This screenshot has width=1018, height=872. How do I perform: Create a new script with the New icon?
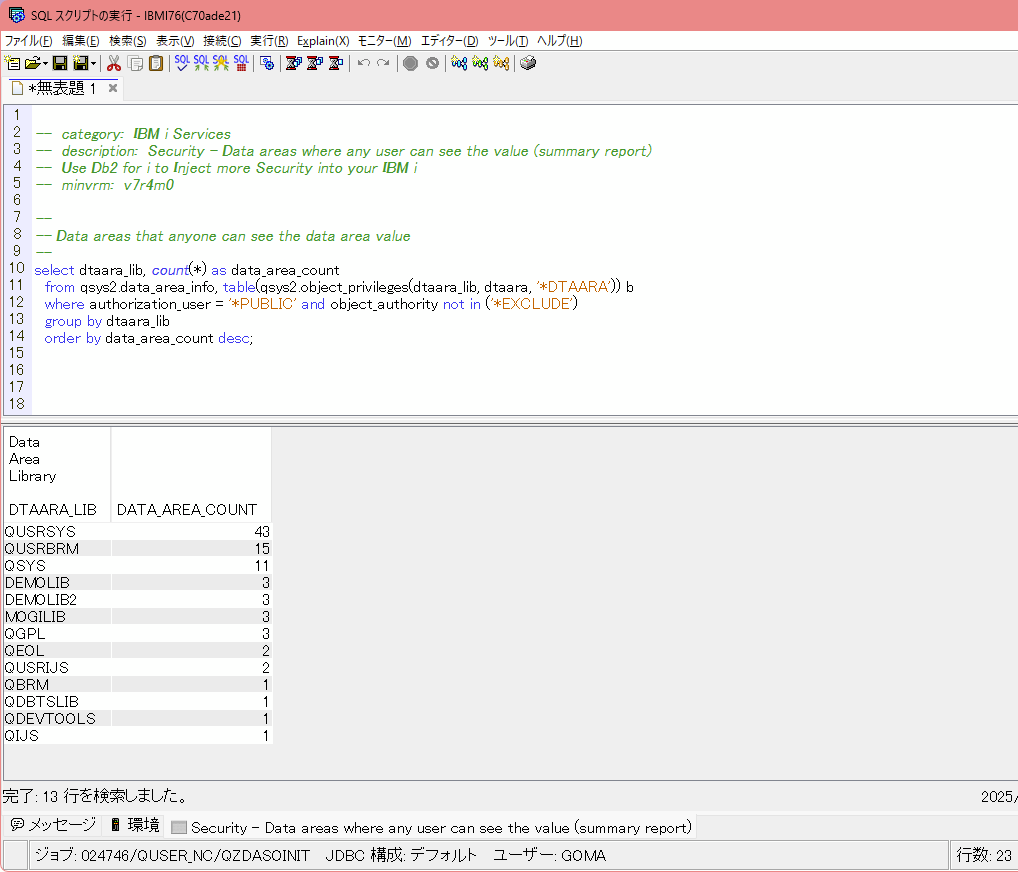click(x=12, y=63)
